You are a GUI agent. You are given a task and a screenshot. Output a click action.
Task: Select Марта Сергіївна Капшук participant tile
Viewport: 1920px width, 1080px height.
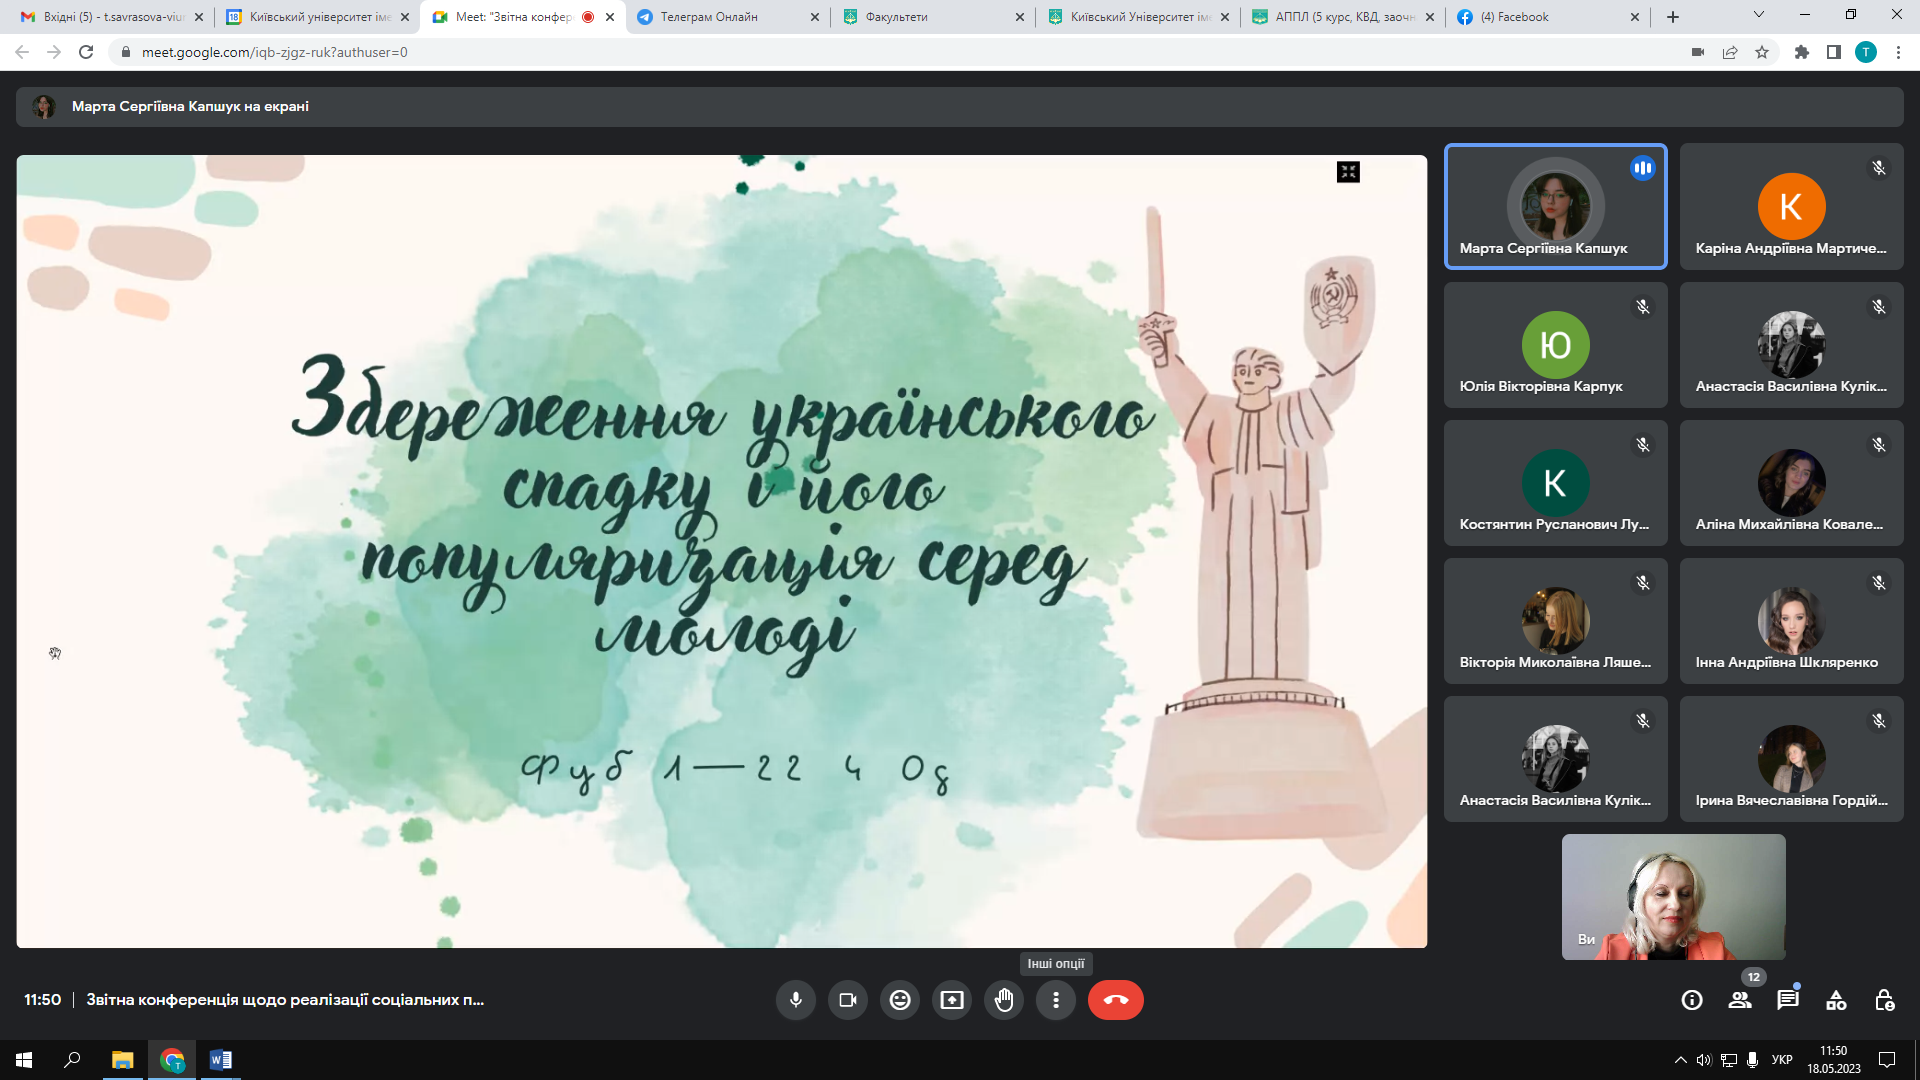coord(1555,207)
